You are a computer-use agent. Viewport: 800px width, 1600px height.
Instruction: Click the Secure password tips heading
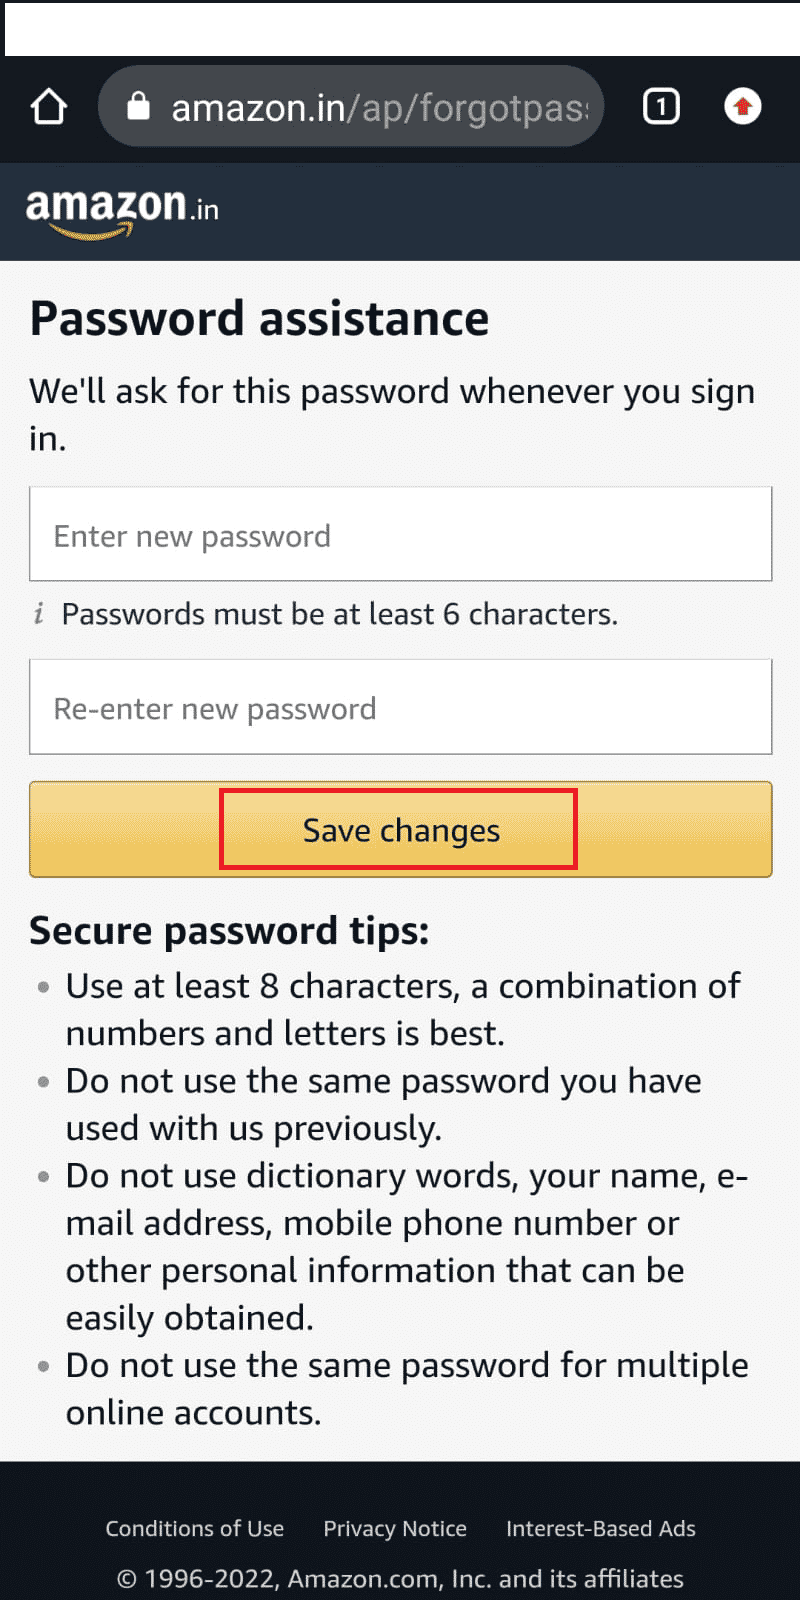(x=229, y=931)
